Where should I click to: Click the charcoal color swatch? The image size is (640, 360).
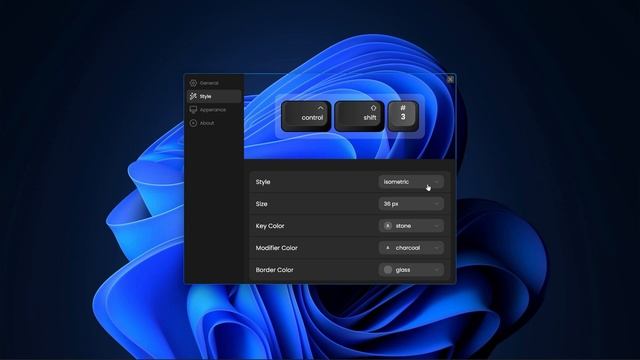(388, 248)
